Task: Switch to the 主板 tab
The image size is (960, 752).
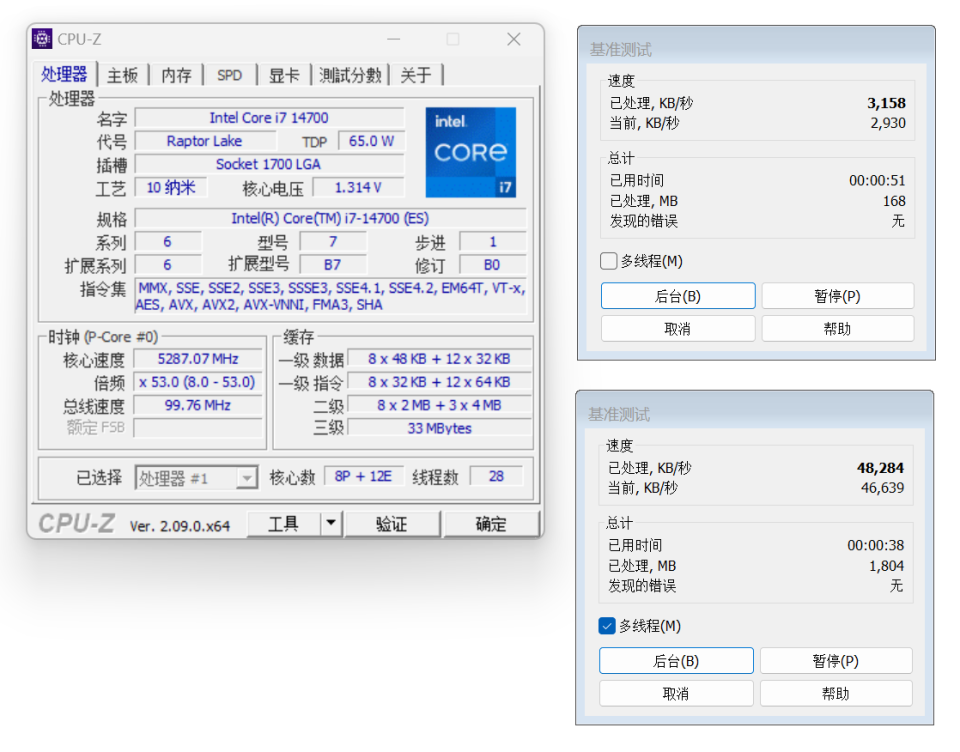Action: tap(122, 75)
